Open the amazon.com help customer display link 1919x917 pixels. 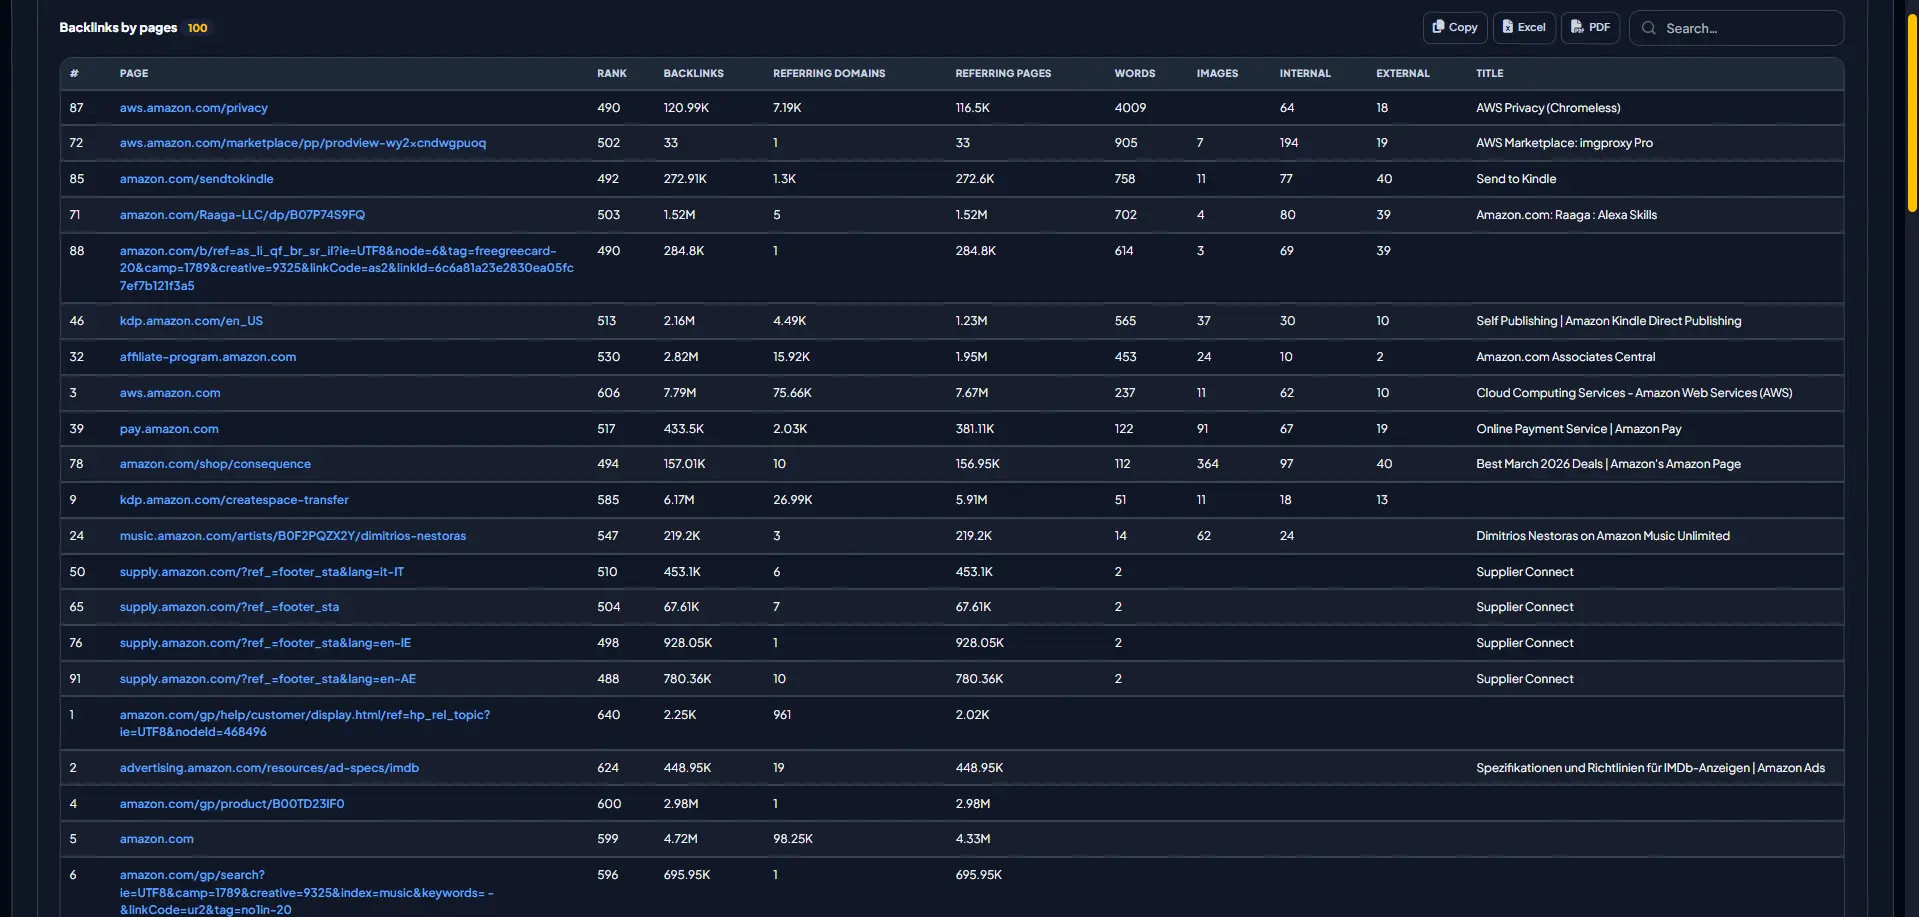tap(305, 723)
